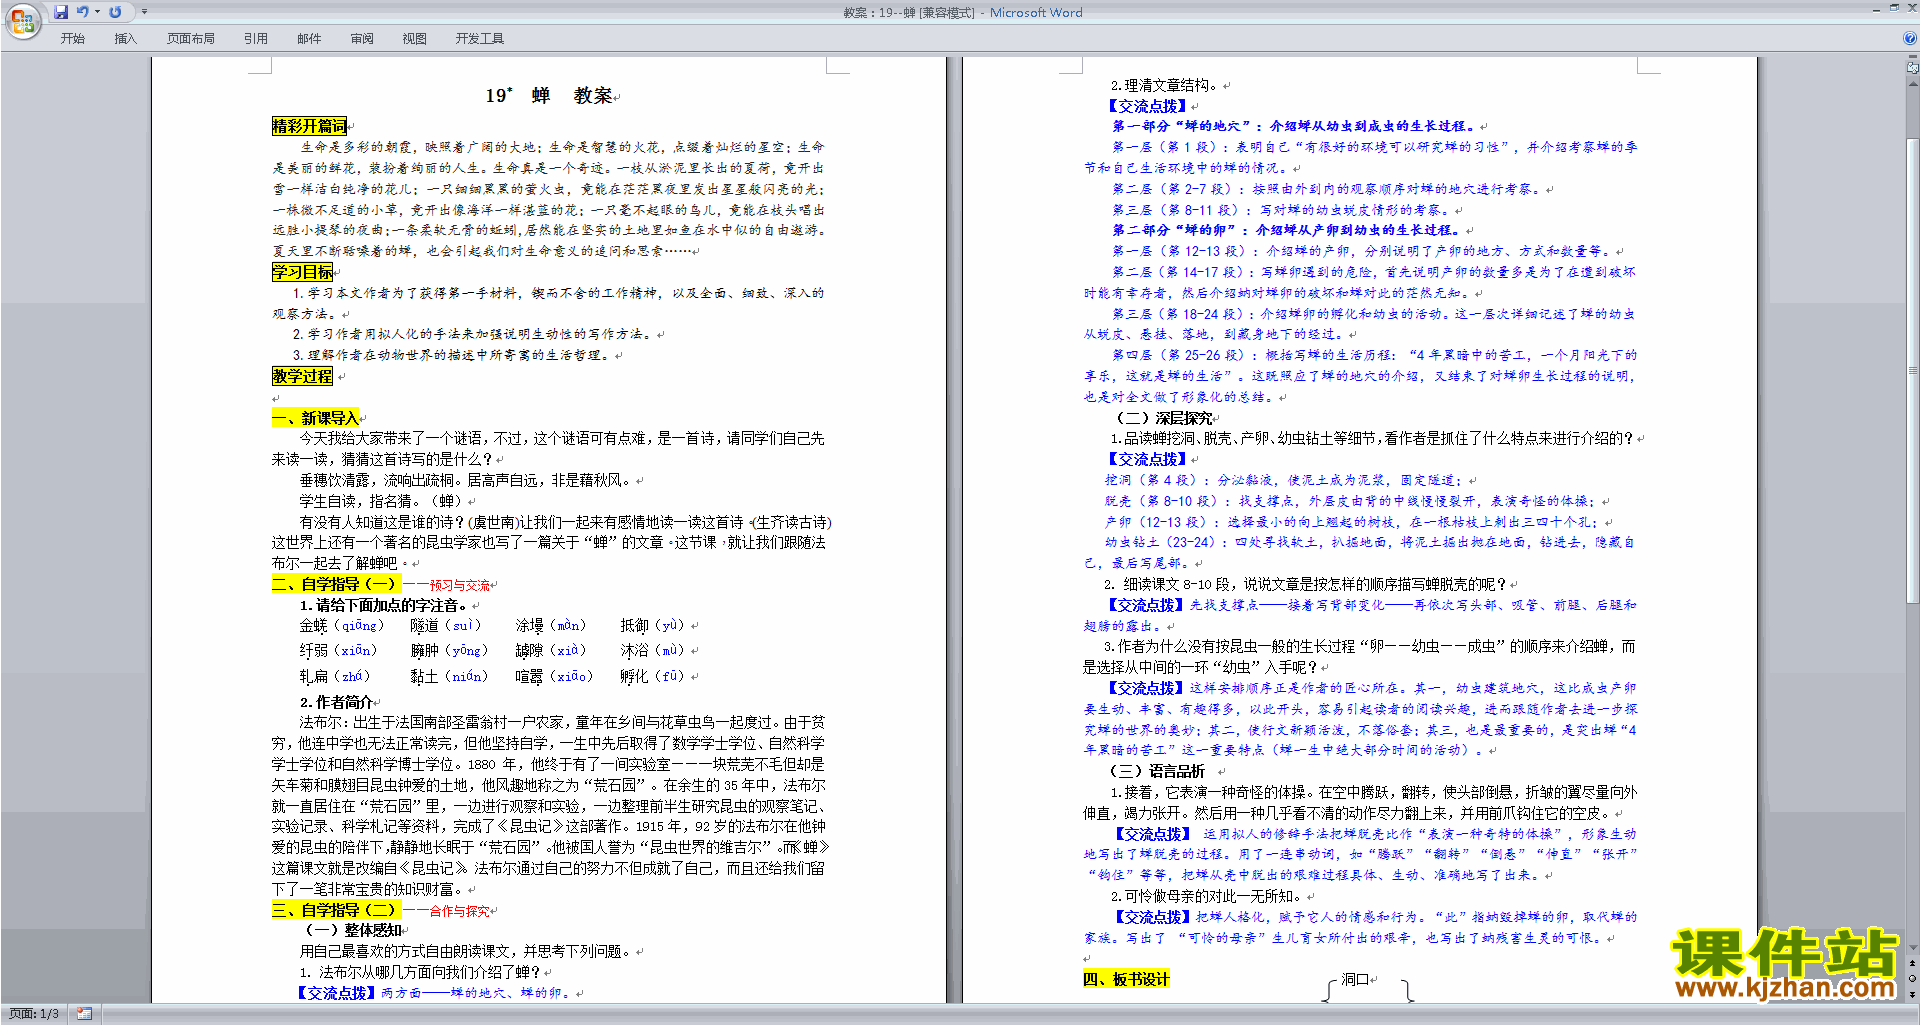Toggle the ruler via the View Ruler icon
The height and width of the screenshot is (1025, 1920).
coord(1913,68)
